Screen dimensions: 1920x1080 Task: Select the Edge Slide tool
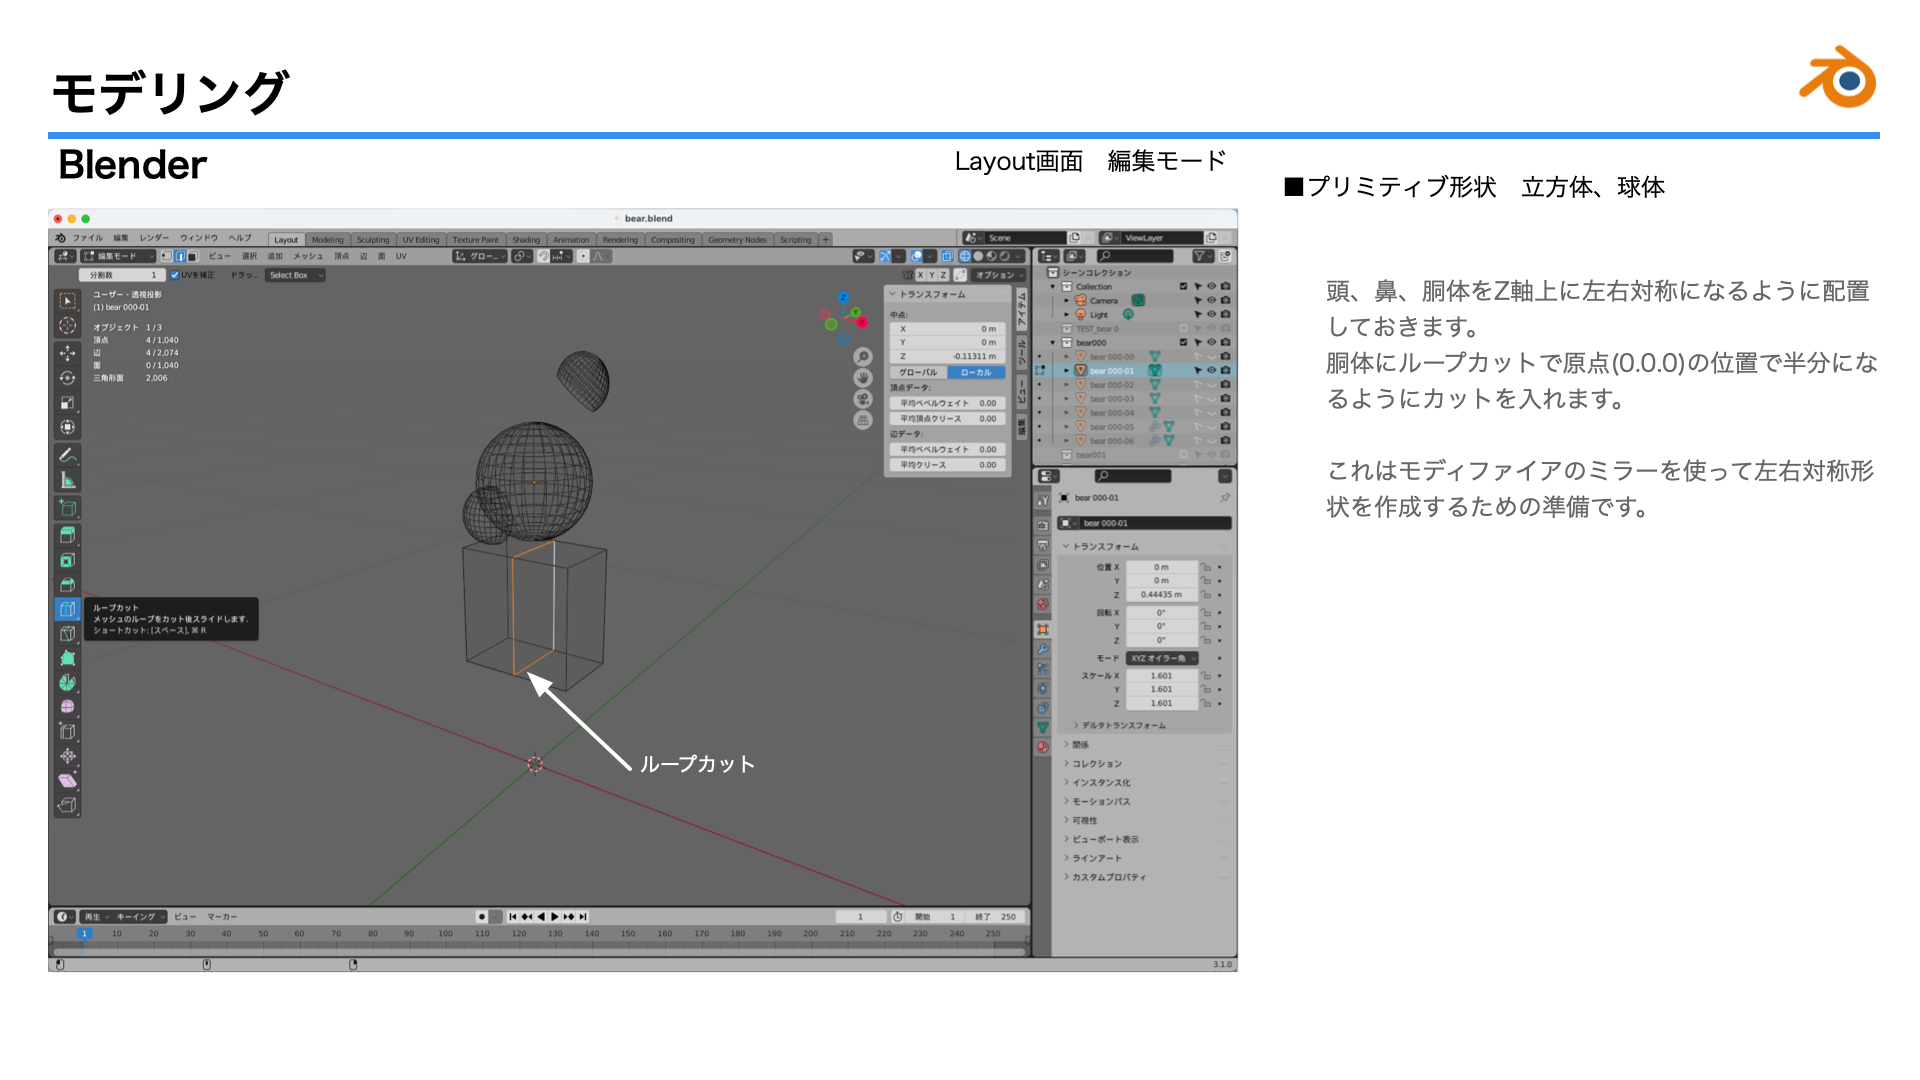(x=67, y=731)
